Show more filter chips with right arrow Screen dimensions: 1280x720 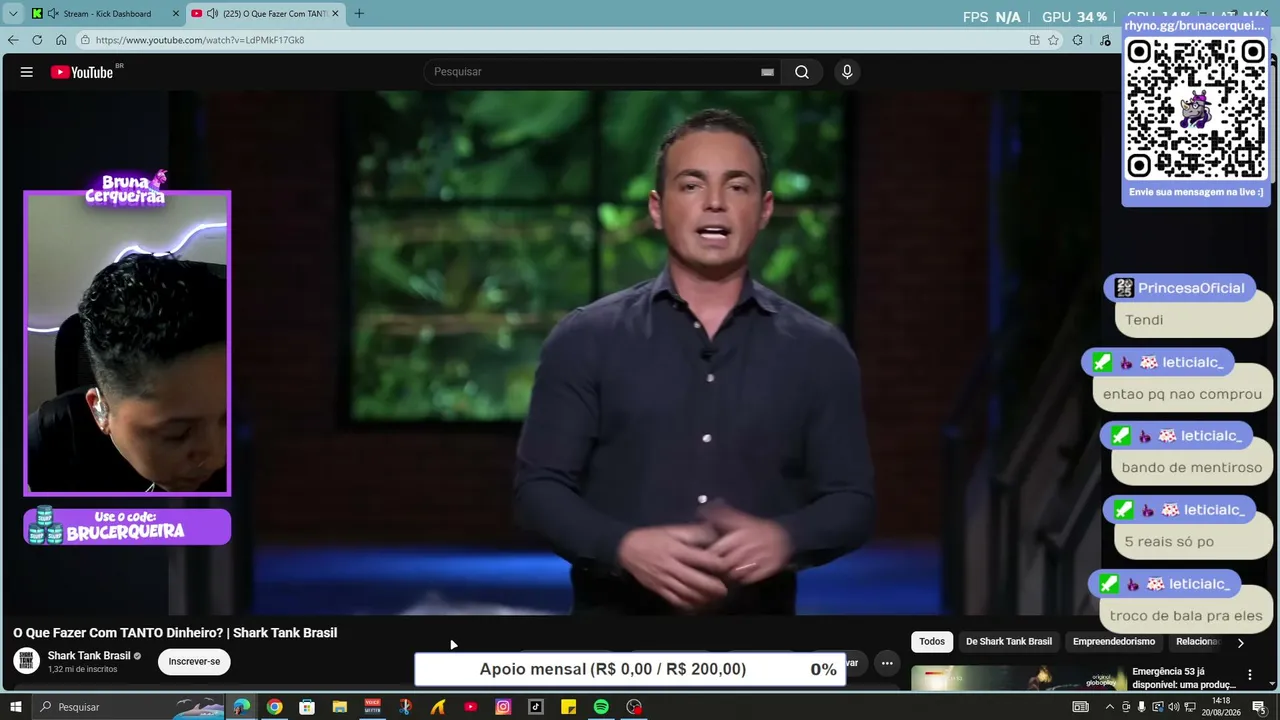pyautogui.click(x=1241, y=643)
